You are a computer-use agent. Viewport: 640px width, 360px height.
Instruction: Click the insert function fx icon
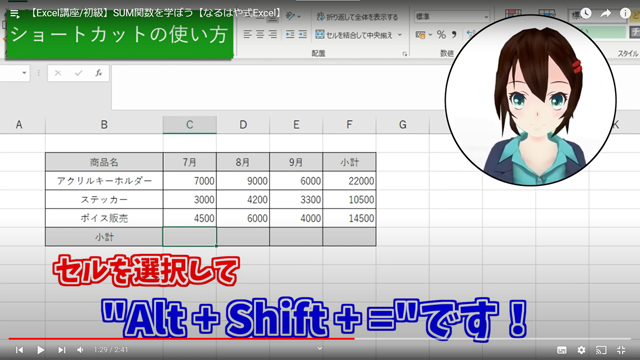click(x=98, y=73)
